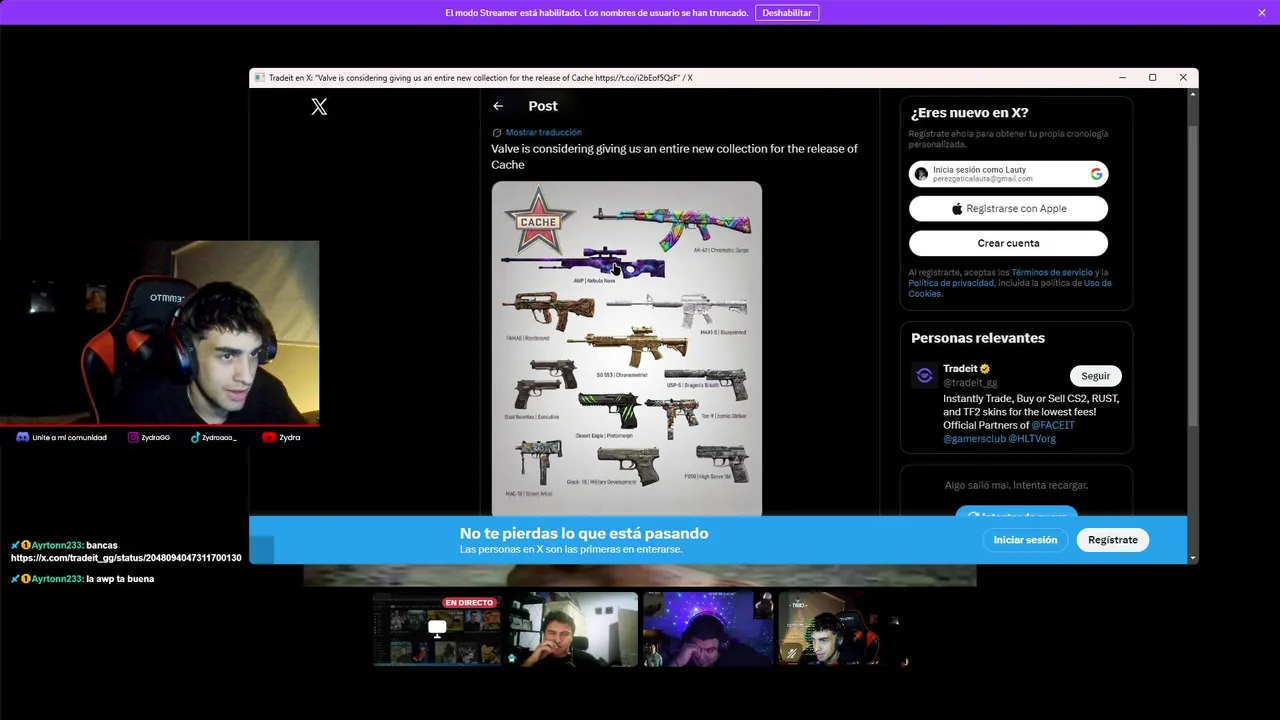This screenshot has height=720, width=1280.
Task: Click Inicia sesión como Lauty button
Action: 1008,174
